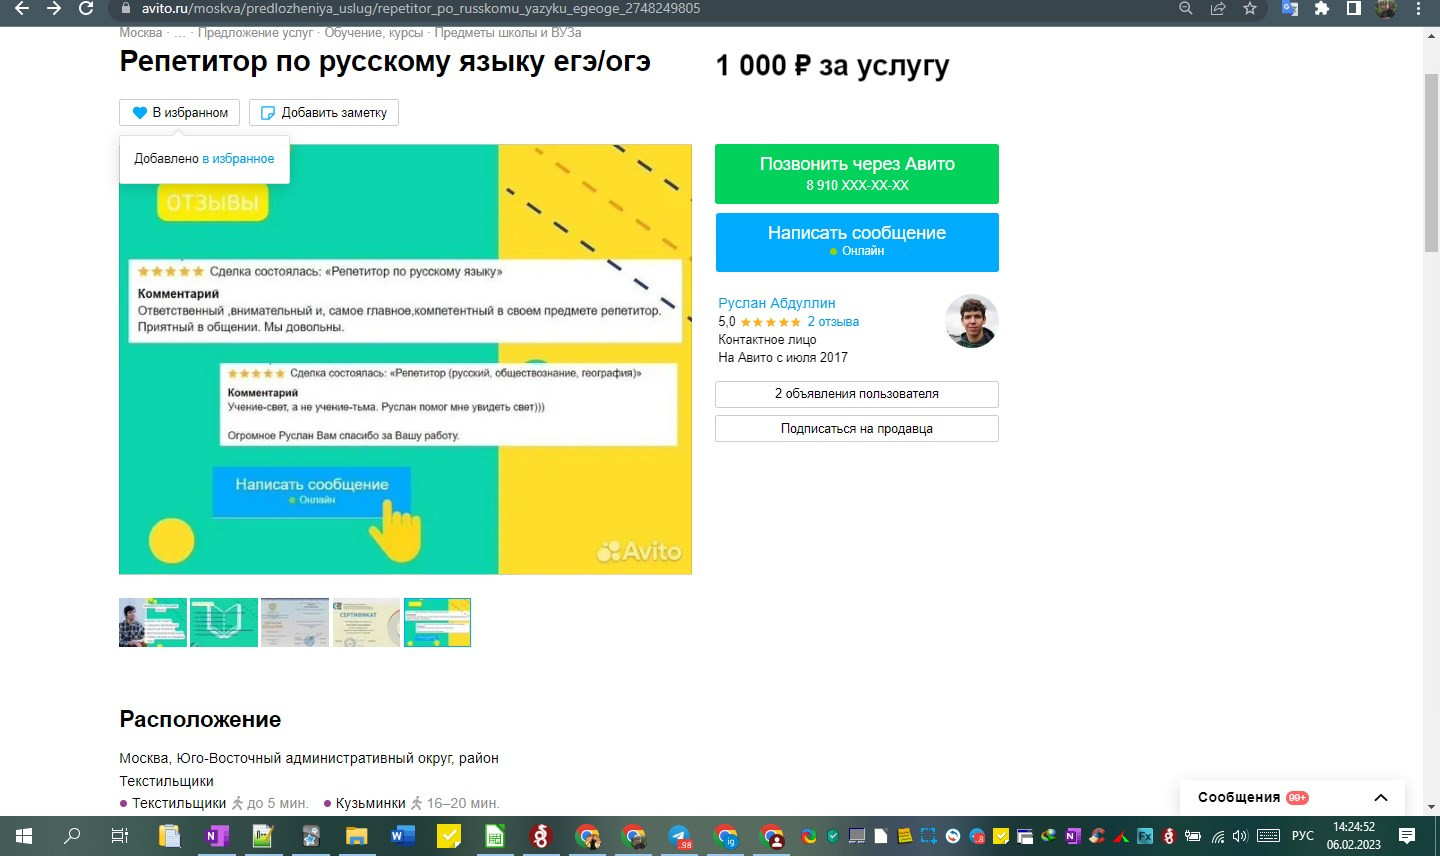Open the touch keyboard tray icon
This screenshot has width=1440, height=856.
click(x=1269, y=836)
